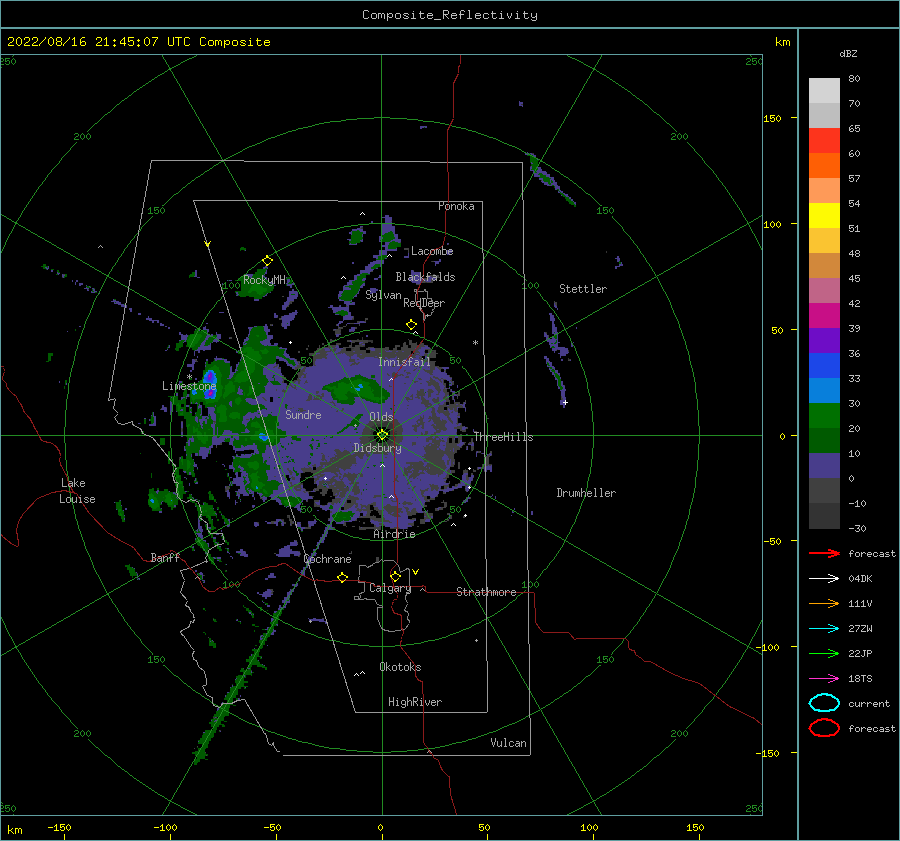
Task: Select the magenta 39–42 dBZ swatch
Action: pyautogui.click(x=824, y=316)
